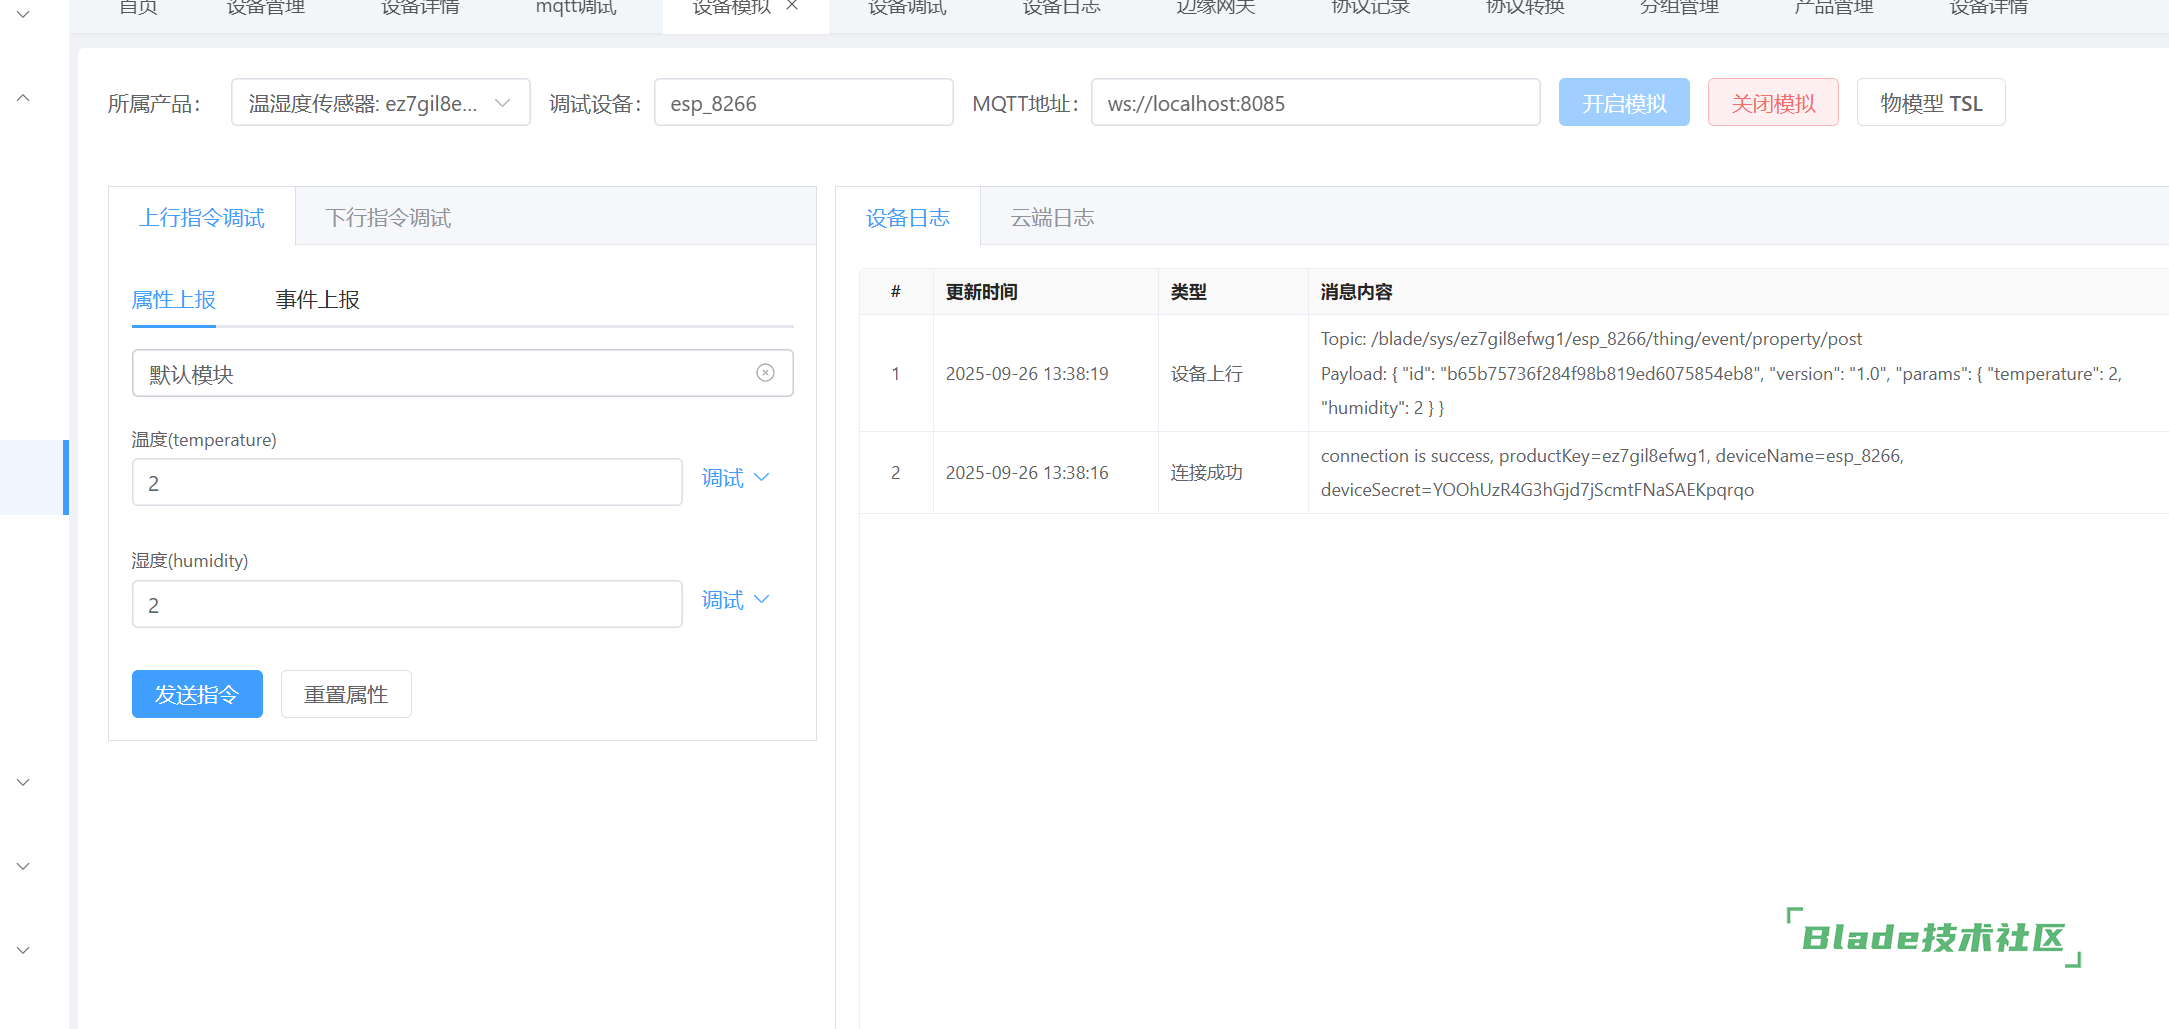Open the 所属产品 product dropdown
The height and width of the screenshot is (1029, 2169).
(x=380, y=103)
